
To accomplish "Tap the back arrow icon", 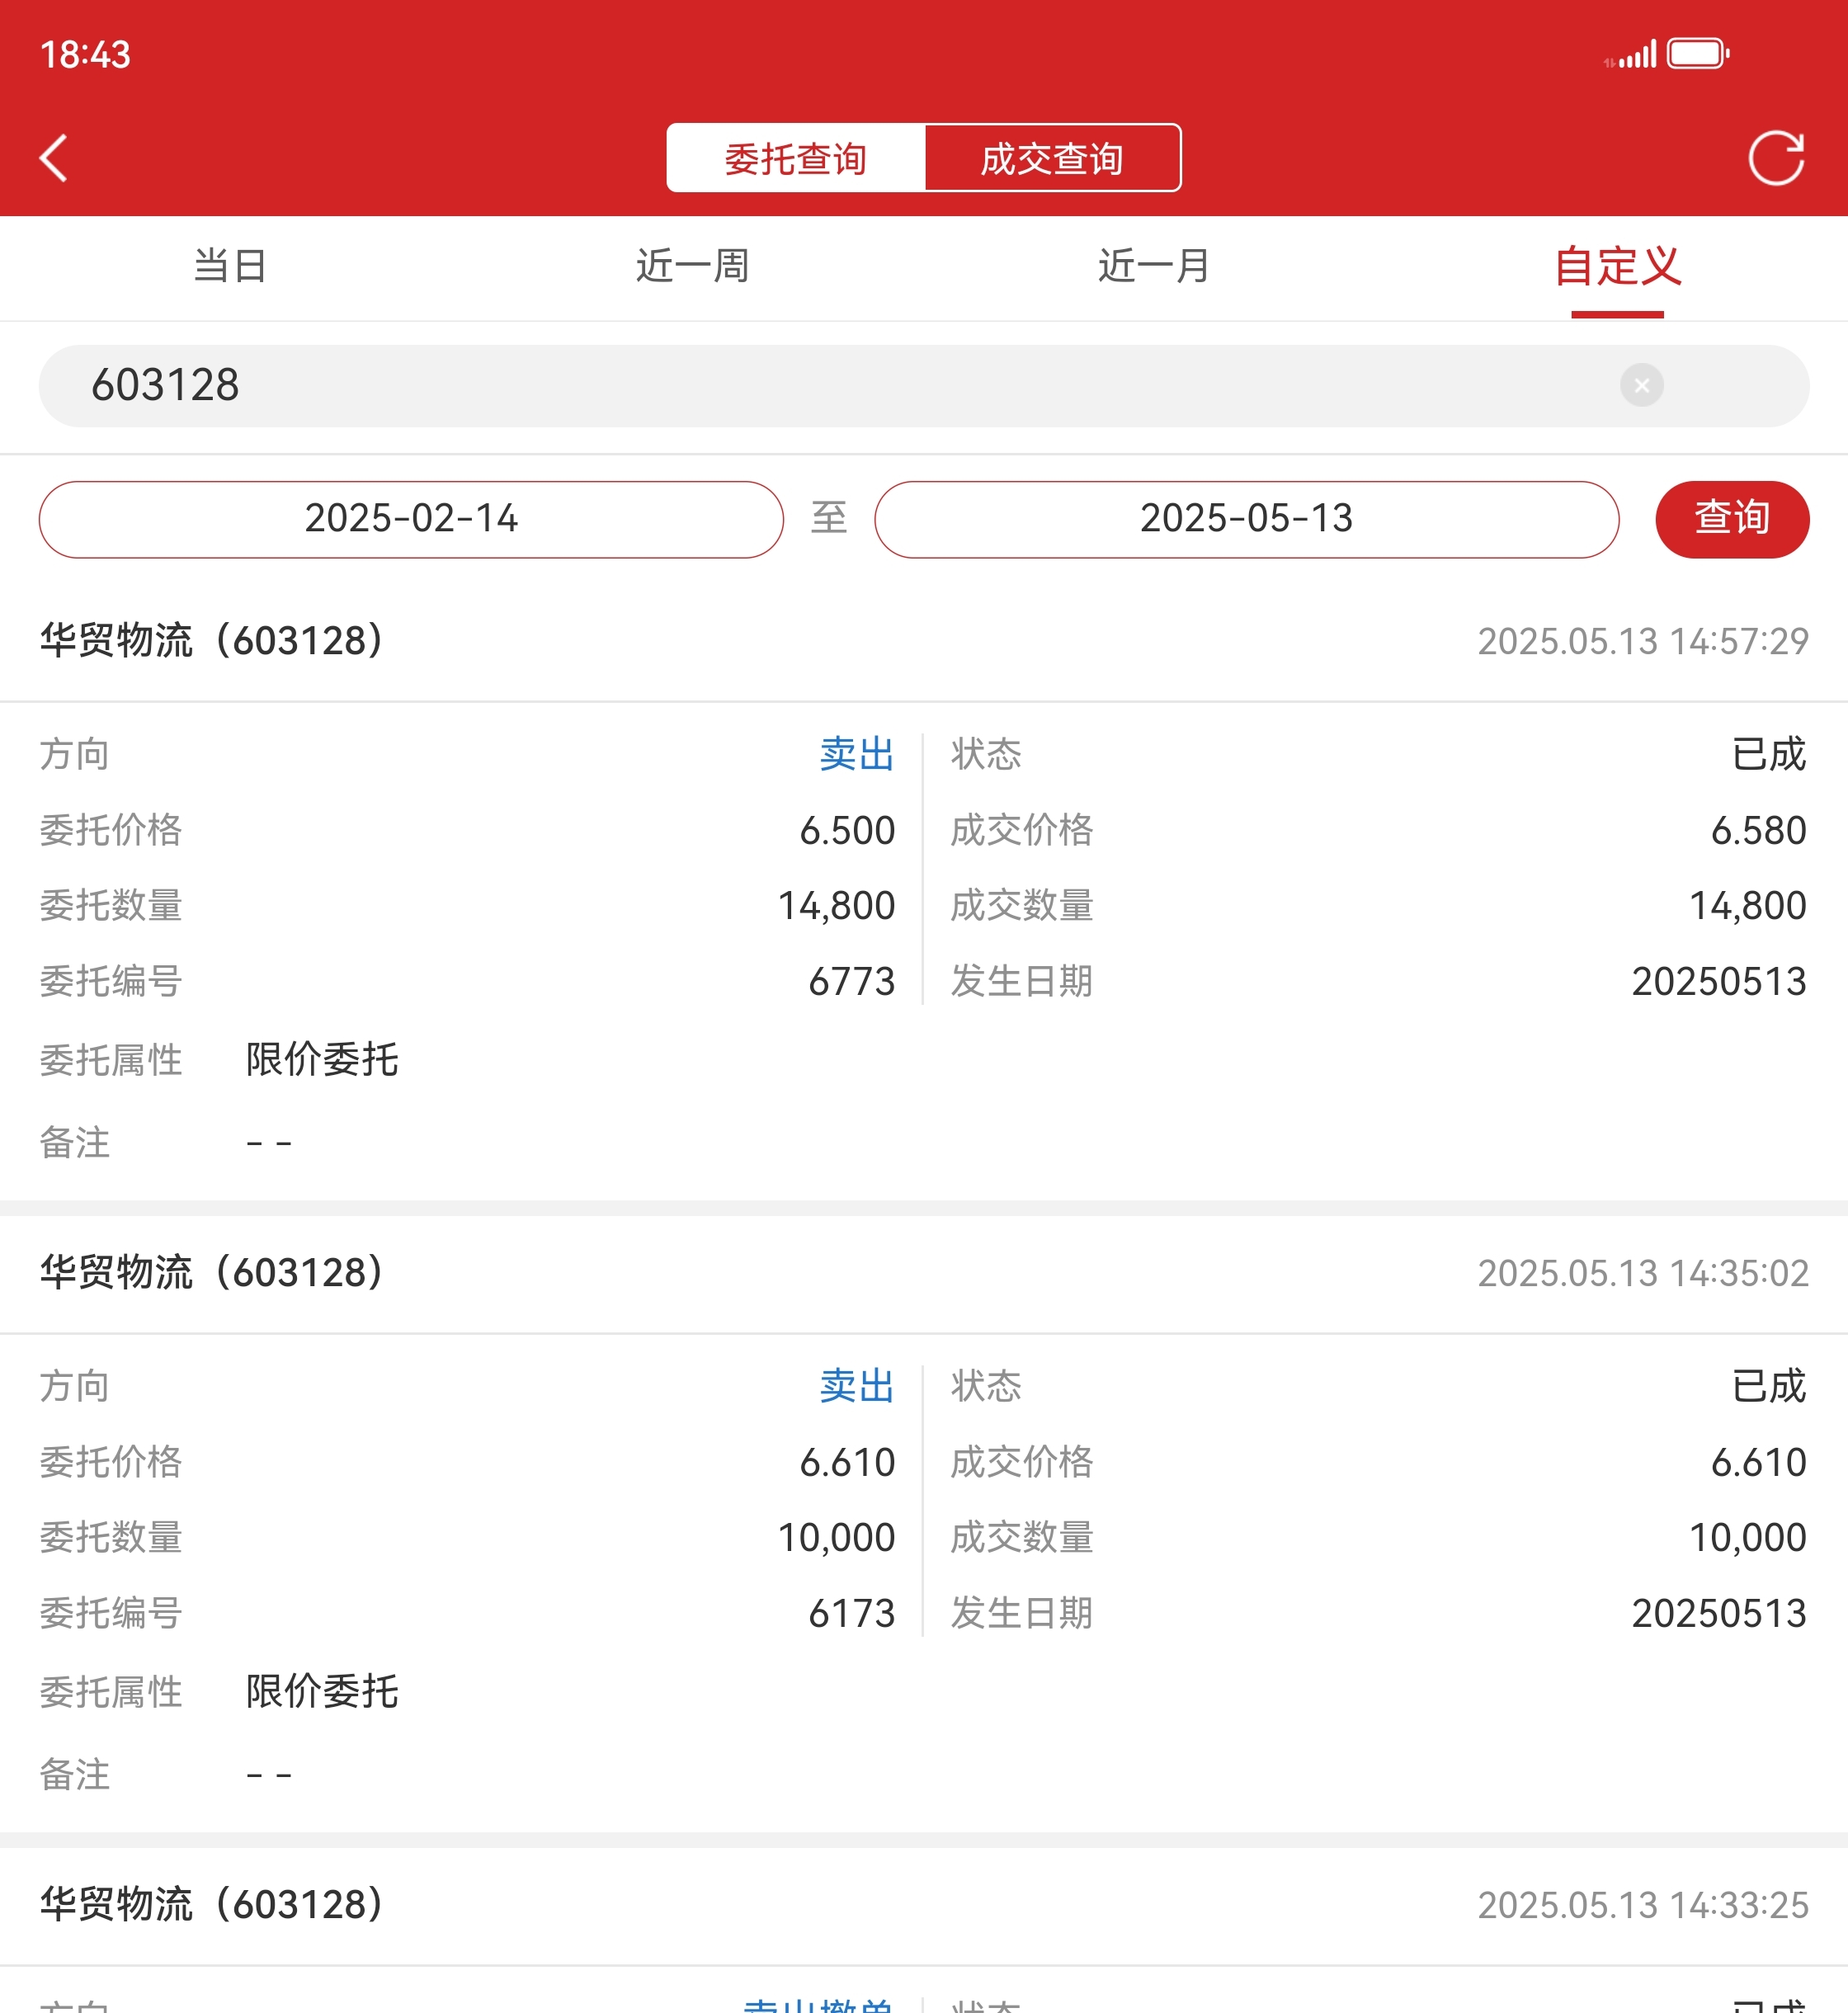I will click(54, 158).
